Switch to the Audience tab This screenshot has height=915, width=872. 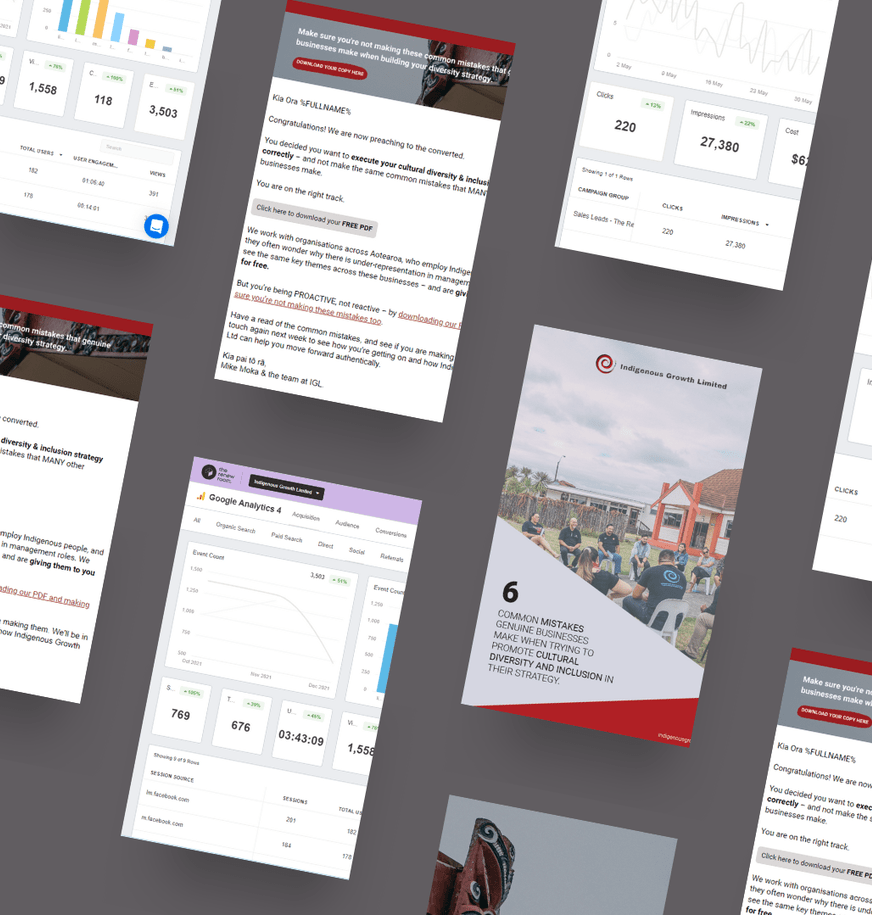[347, 524]
